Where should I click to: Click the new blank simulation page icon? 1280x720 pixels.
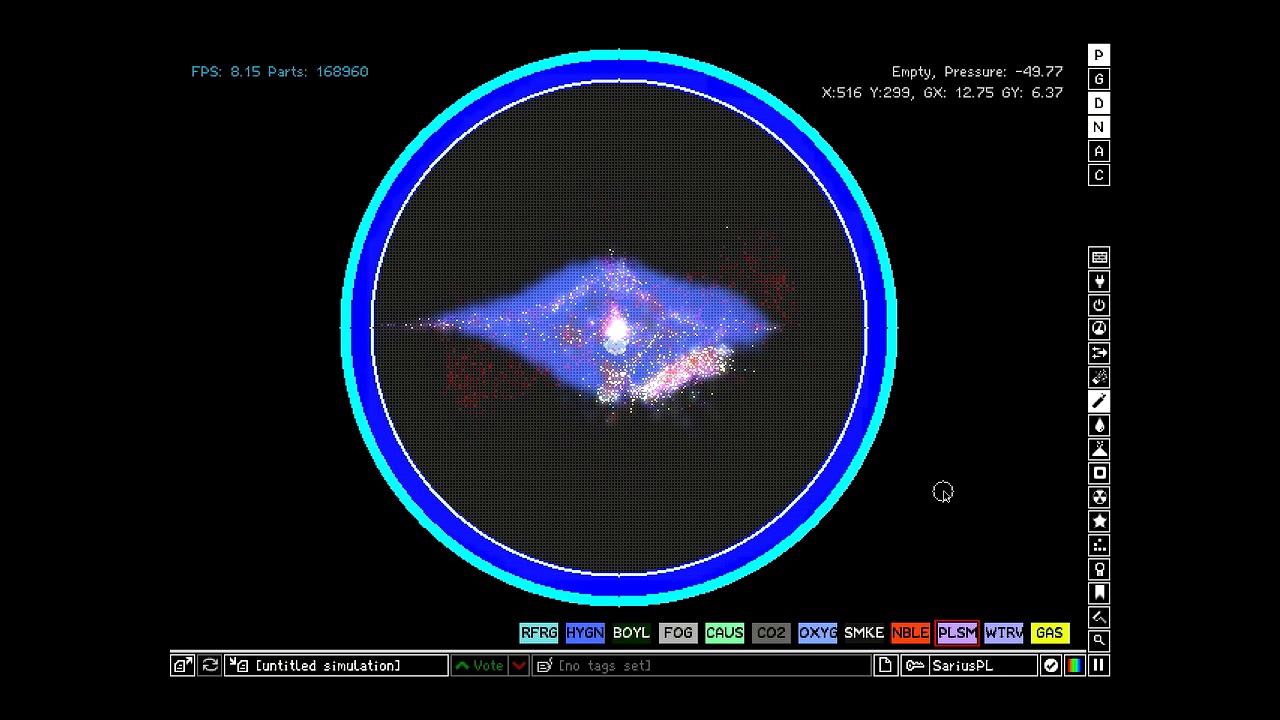pyautogui.click(x=885, y=666)
